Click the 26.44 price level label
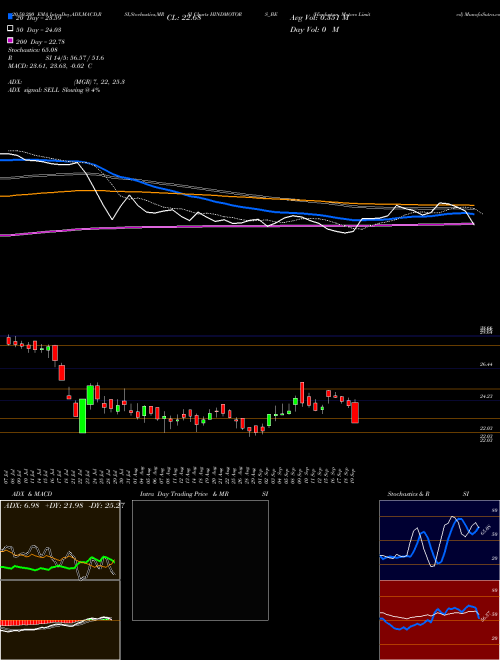 (x=486, y=365)
